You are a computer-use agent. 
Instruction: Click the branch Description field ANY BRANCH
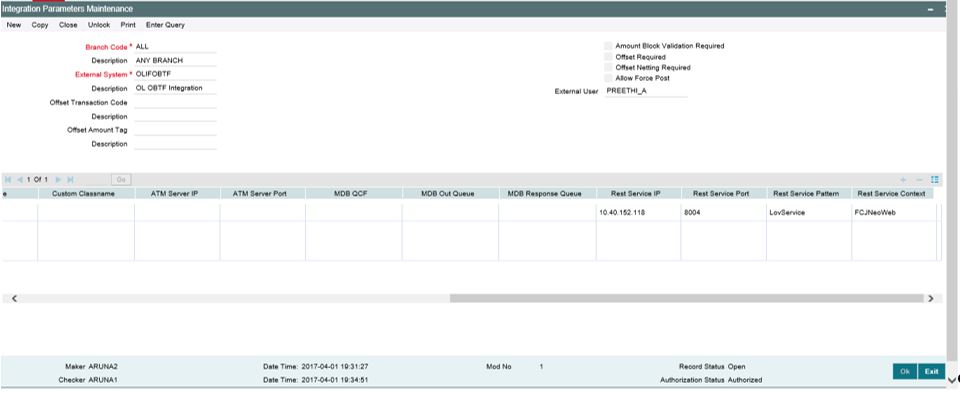click(175, 61)
